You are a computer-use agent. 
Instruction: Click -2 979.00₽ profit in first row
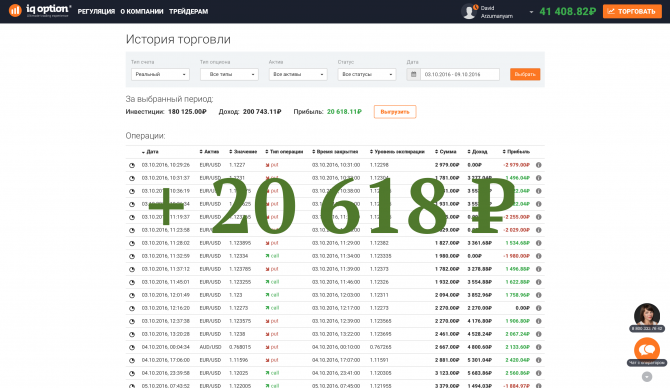(516, 165)
